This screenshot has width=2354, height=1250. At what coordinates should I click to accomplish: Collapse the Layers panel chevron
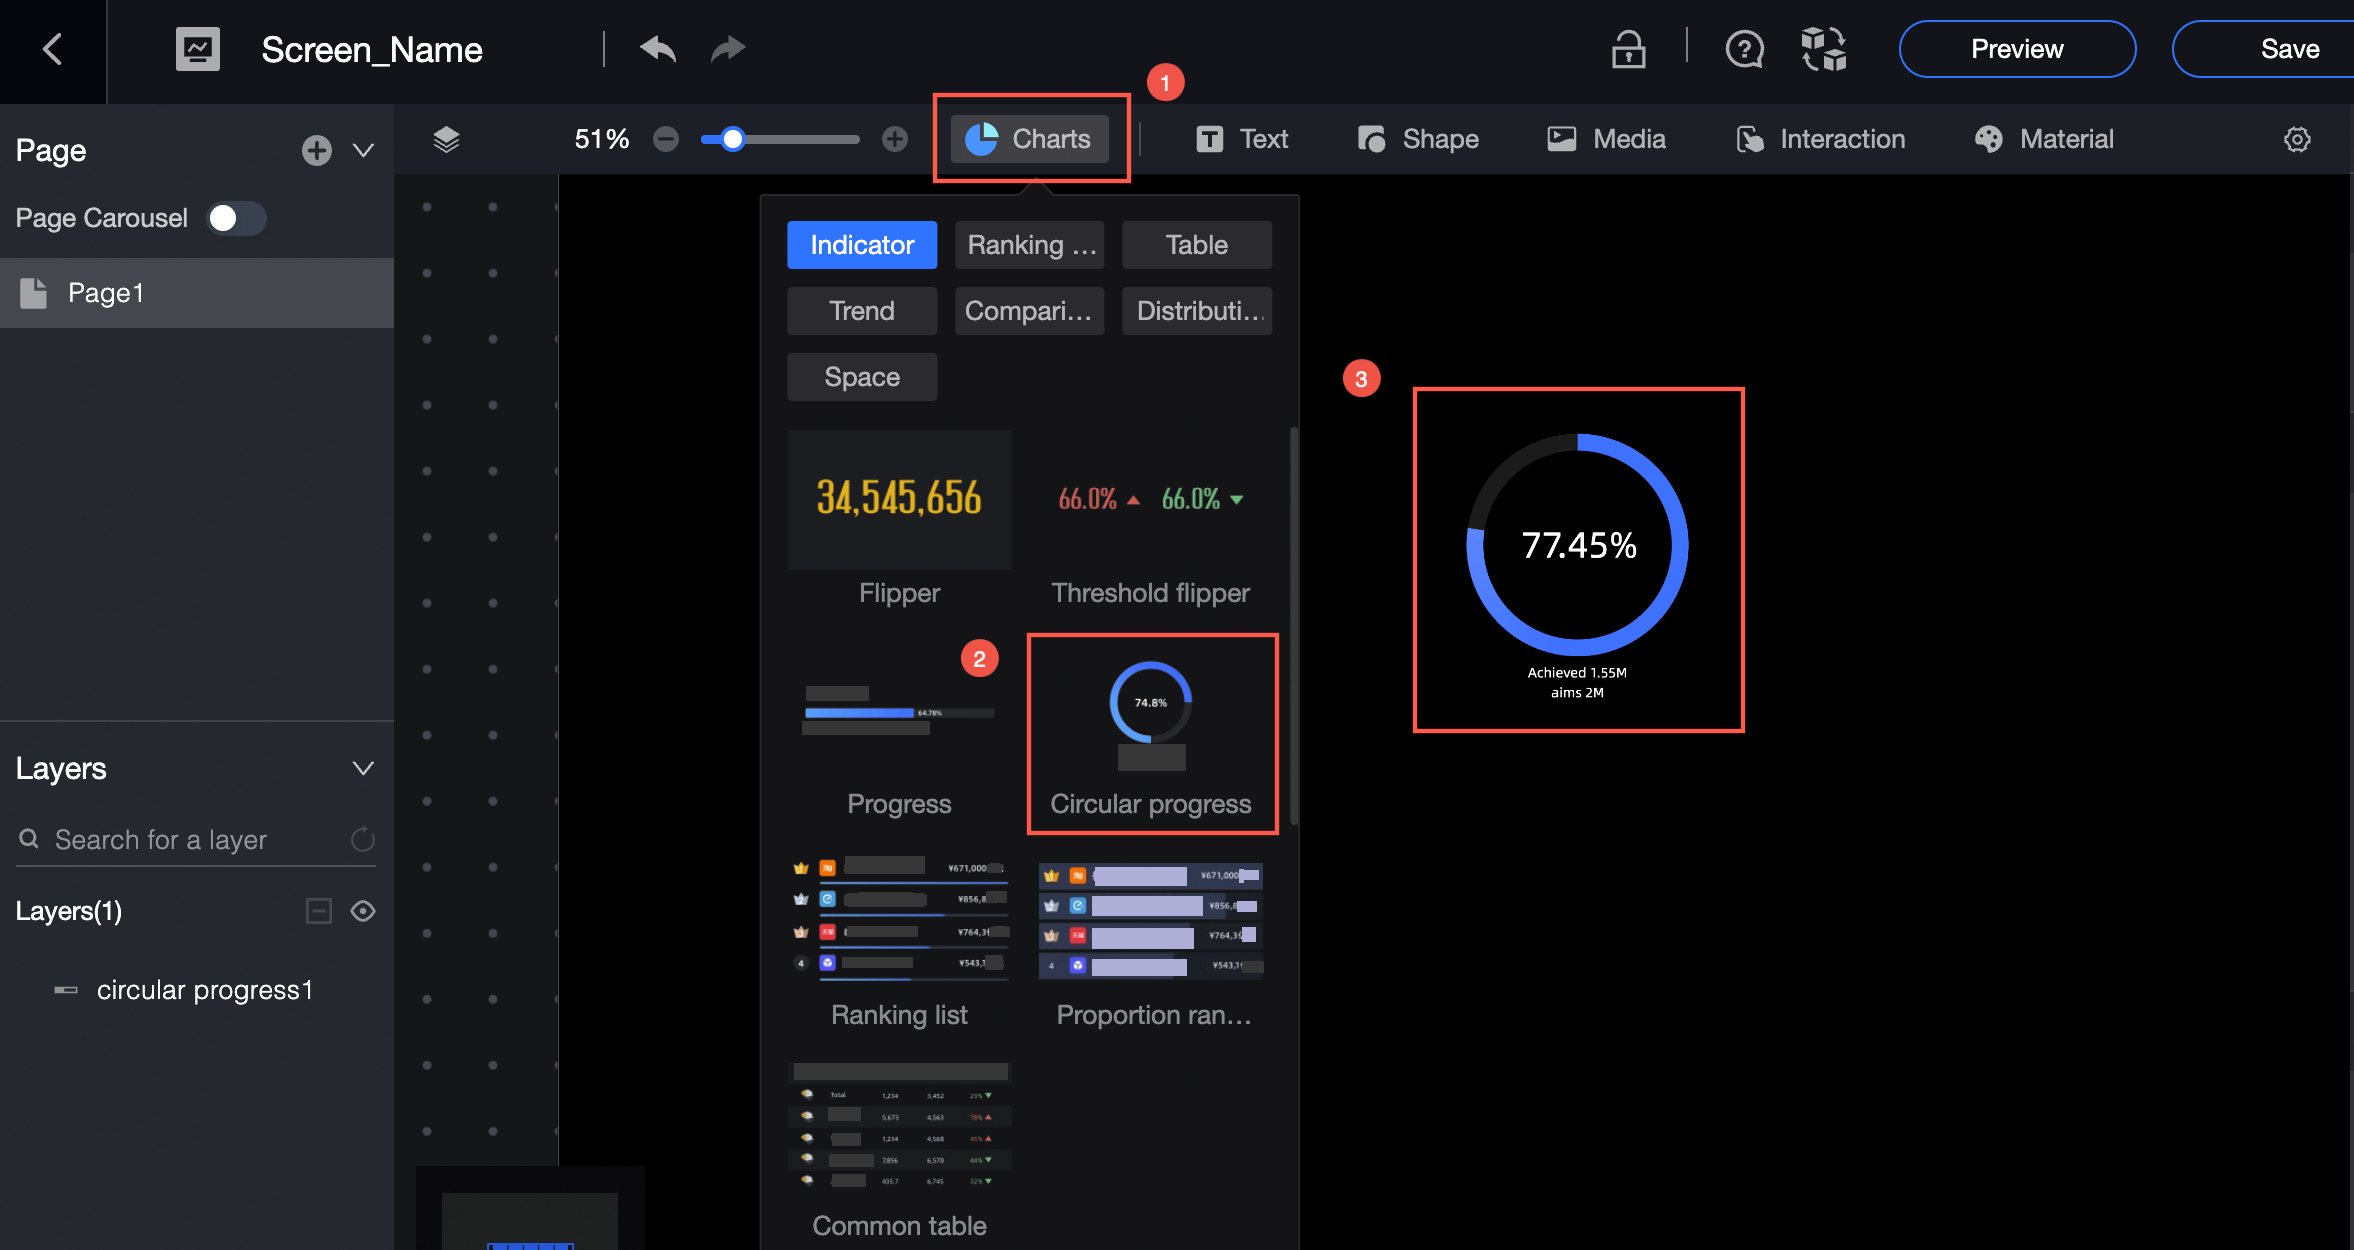click(363, 768)
